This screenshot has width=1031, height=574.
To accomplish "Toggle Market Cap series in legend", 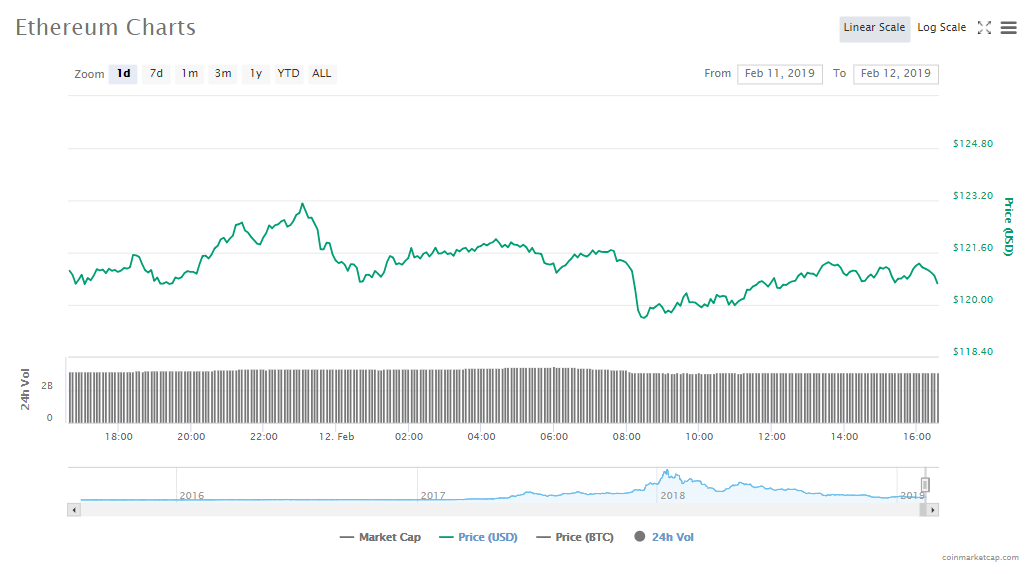I will (380, 538).
